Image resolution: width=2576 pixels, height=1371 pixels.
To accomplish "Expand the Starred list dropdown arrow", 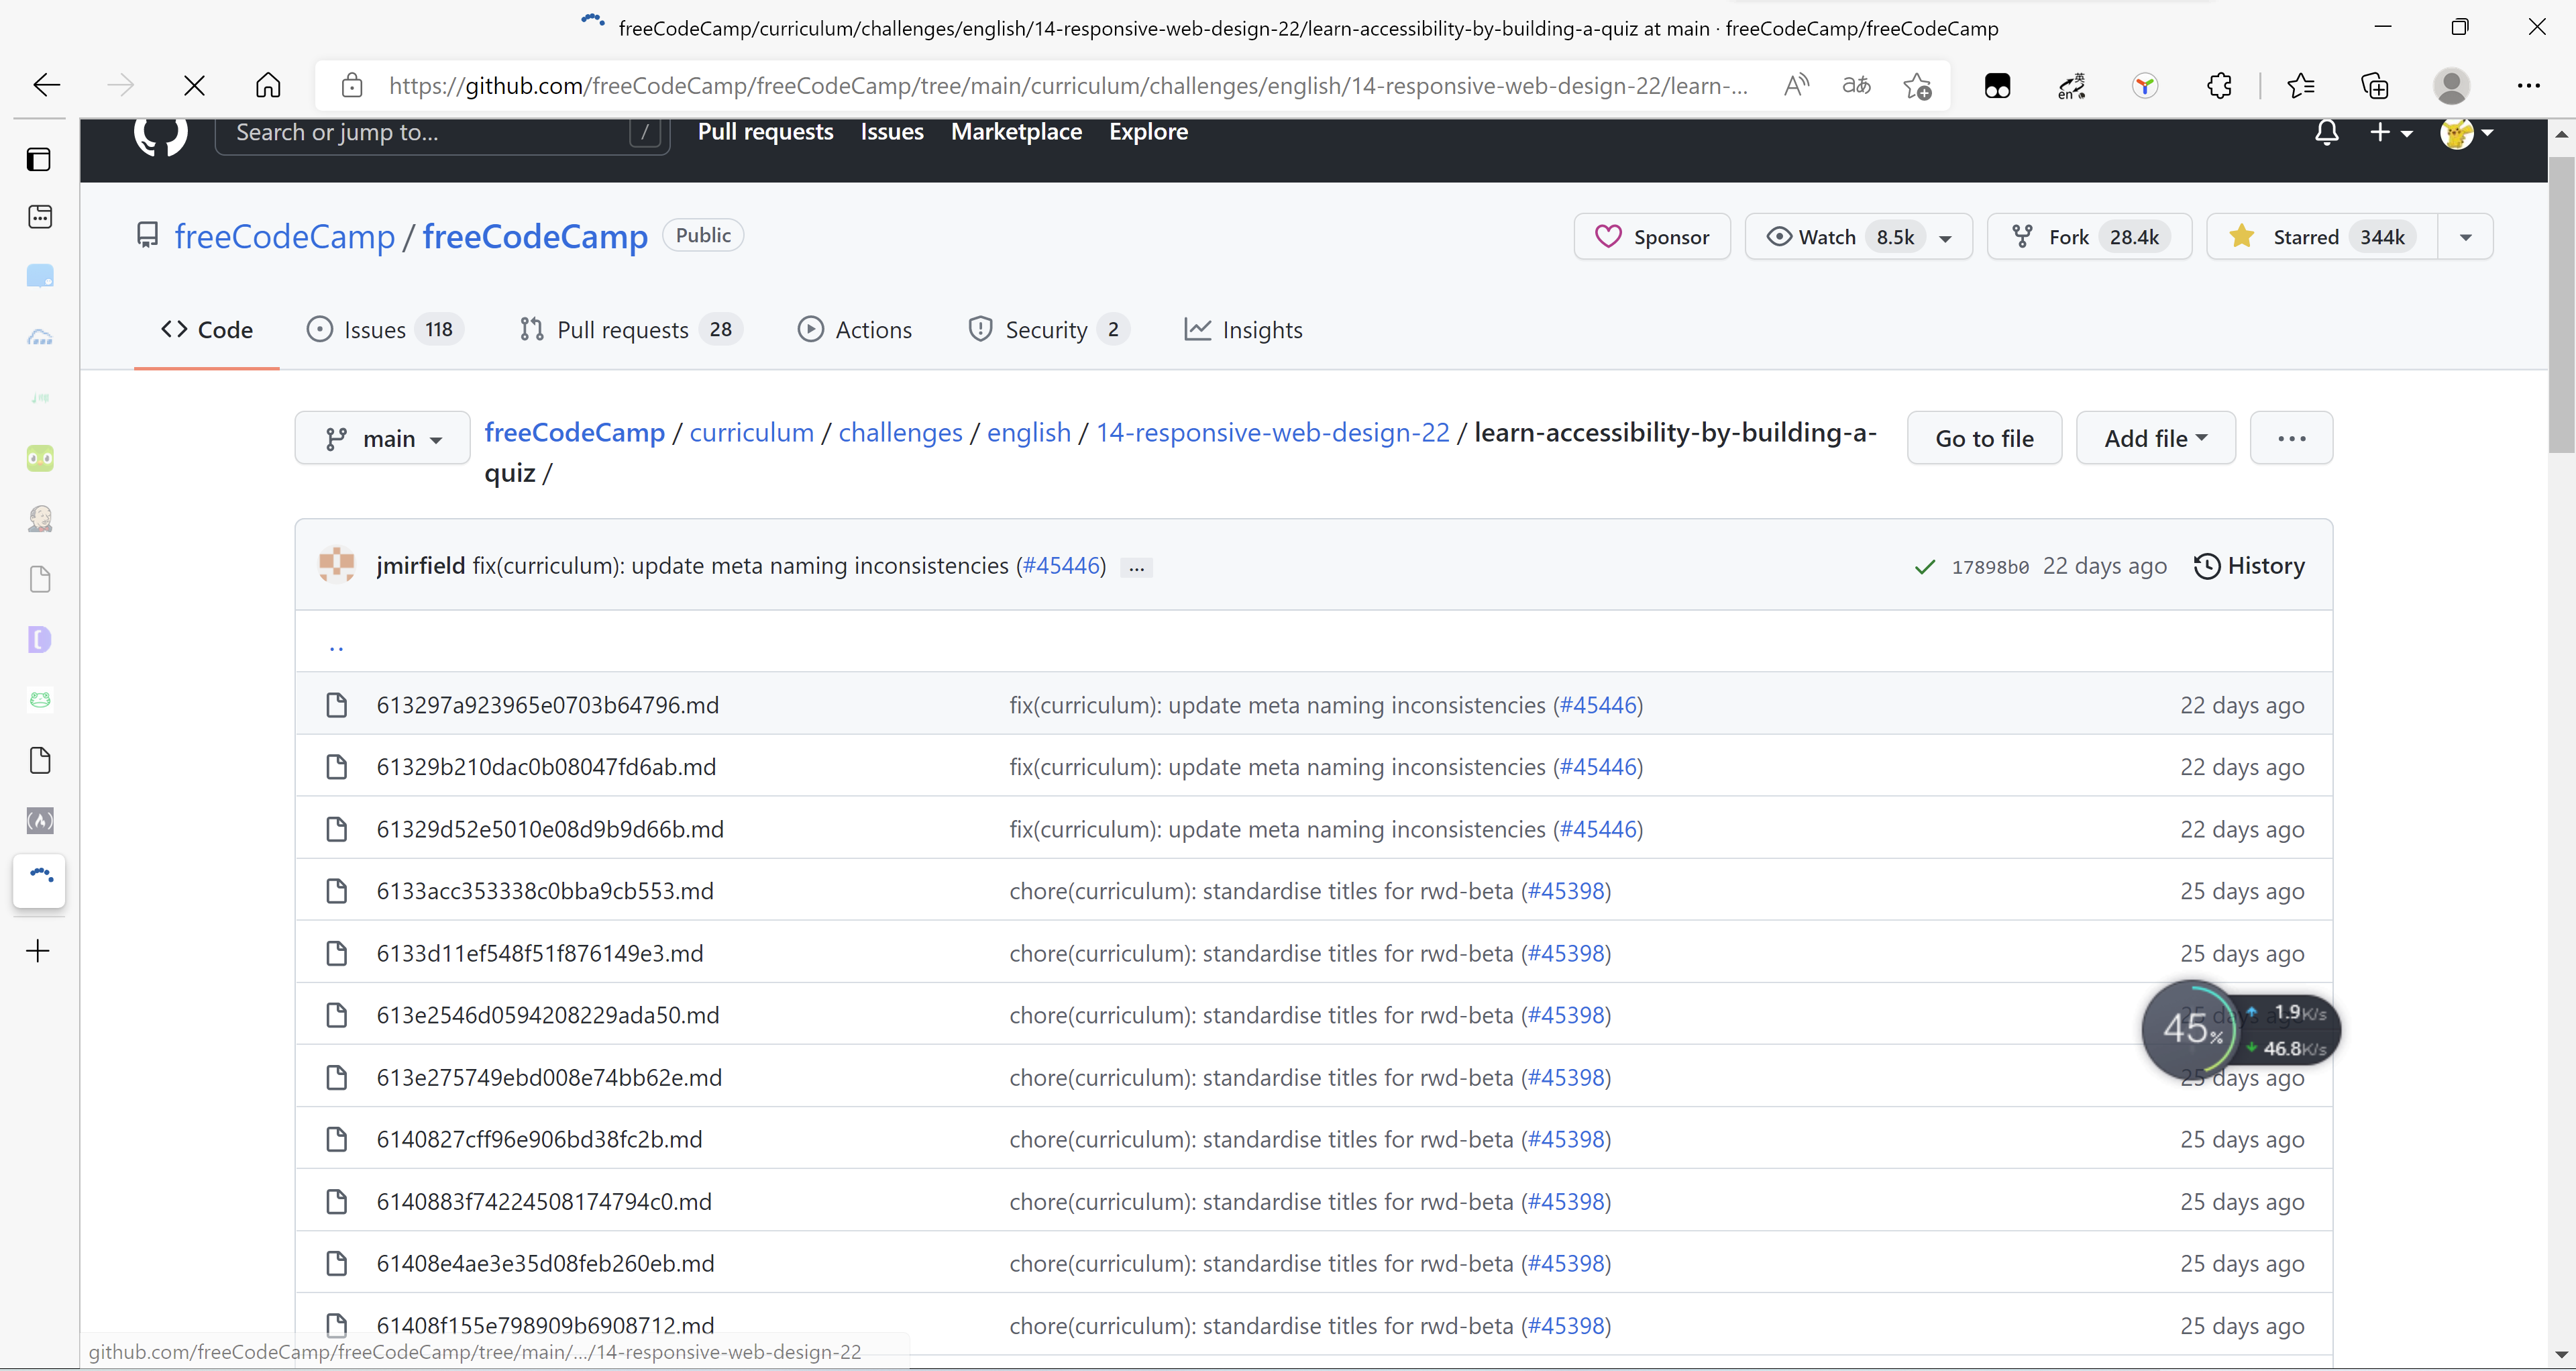I will tap(2466, 236).
